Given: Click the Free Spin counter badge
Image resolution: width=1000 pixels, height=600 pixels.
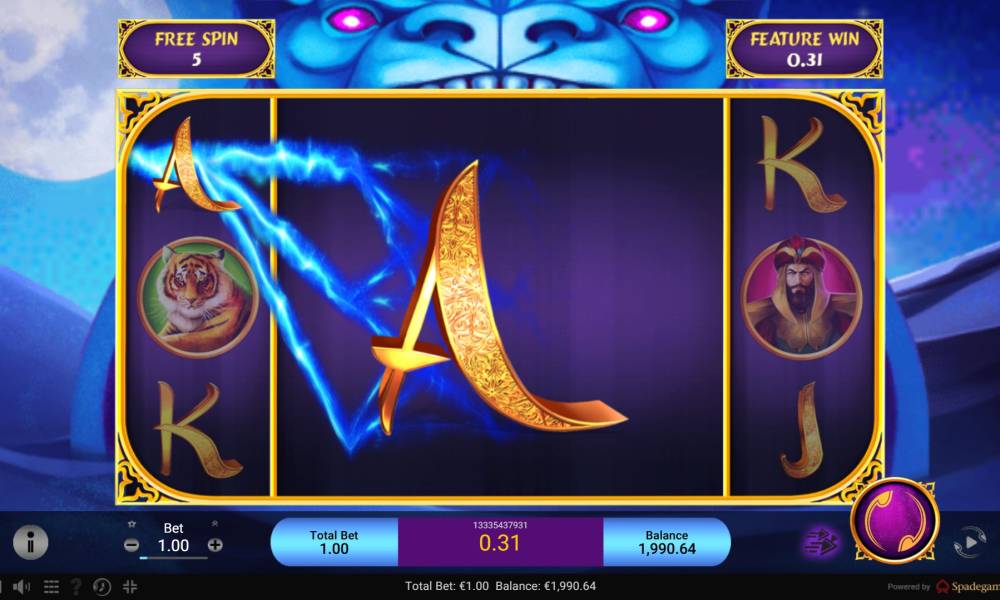Looking at the screenshot, I should point(196,48).
